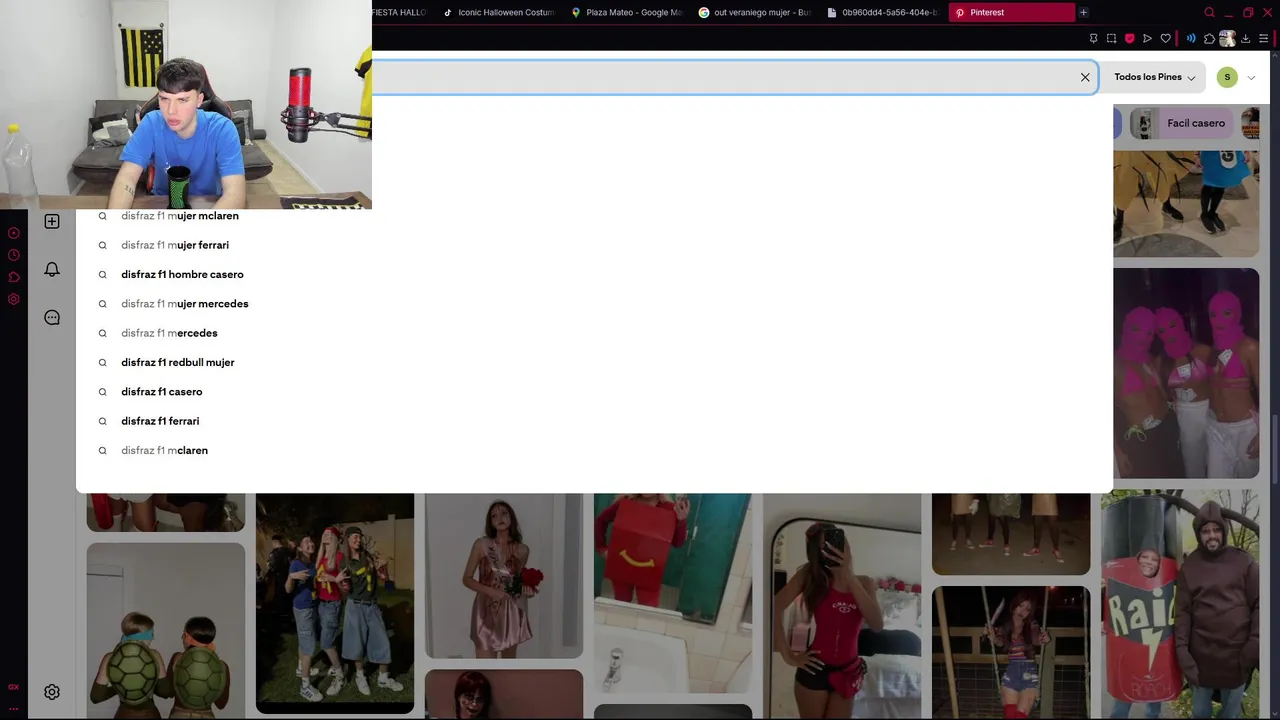Viewport: 1280px width, 720px height.
Task: Click search icon beside 'disfraz f1 ferrari'
Action: 102,421
